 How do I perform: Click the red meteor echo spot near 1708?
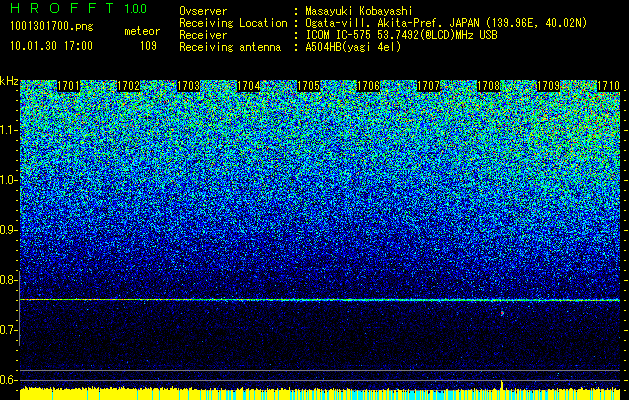pyautogui.click(x=502, y=313)
